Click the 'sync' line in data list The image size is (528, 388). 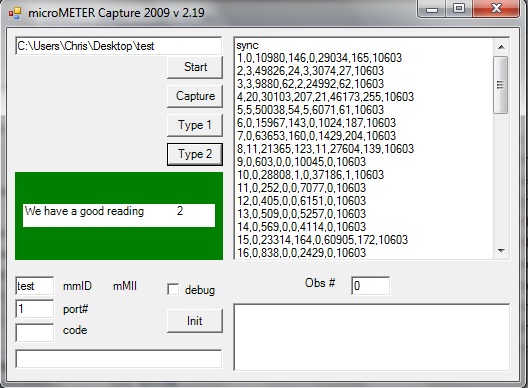(248, 45)
